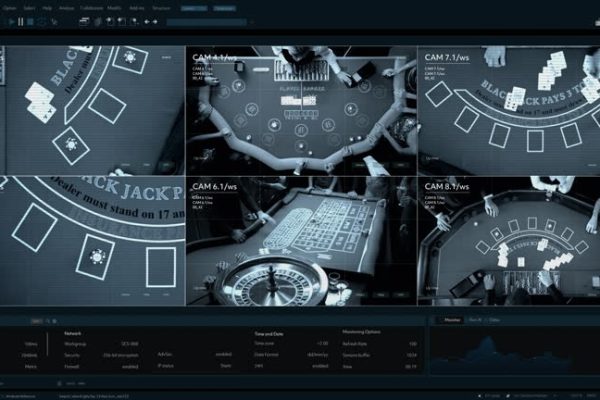Viewport: 600px width, 400px height.
Task: Pause the surveillance feed playback
Action: point(20,20)
